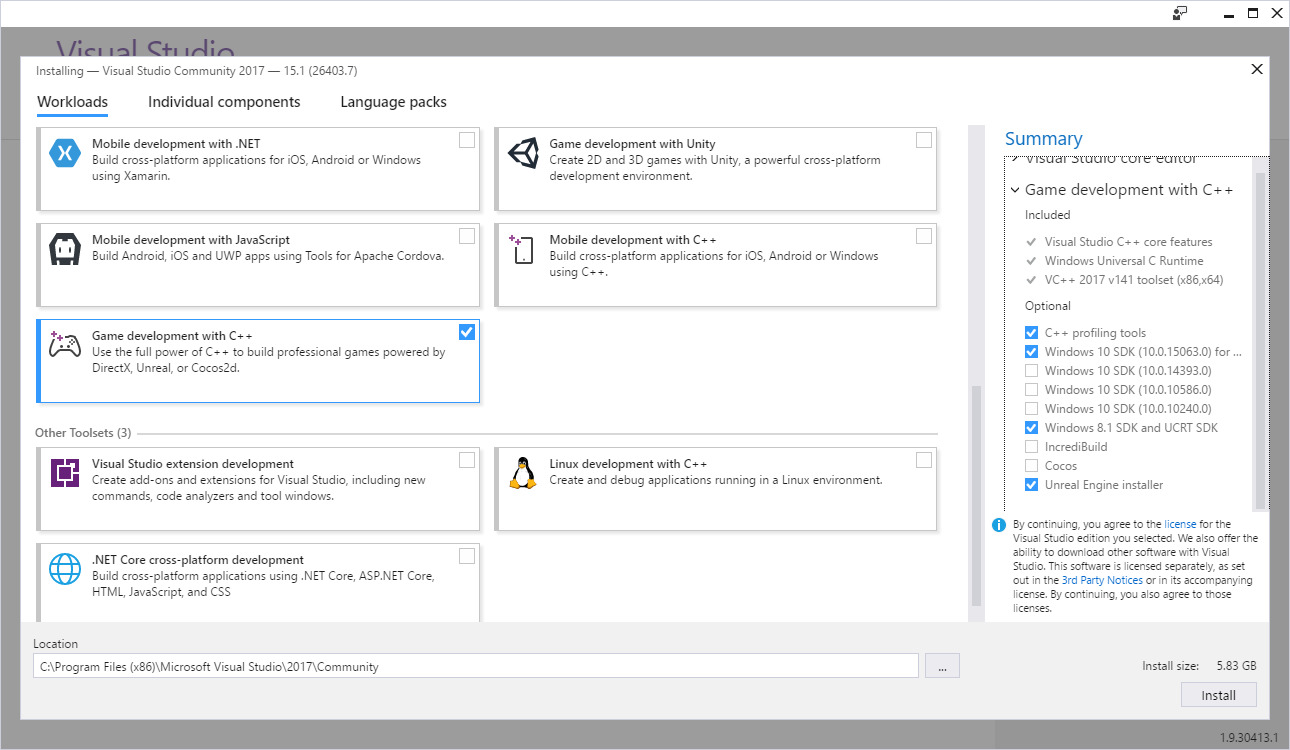The image size is (1290, 750).
Task: Check Windows 10 SDK (10.0.14393.0) option
Action: [x=1031, y=371]
